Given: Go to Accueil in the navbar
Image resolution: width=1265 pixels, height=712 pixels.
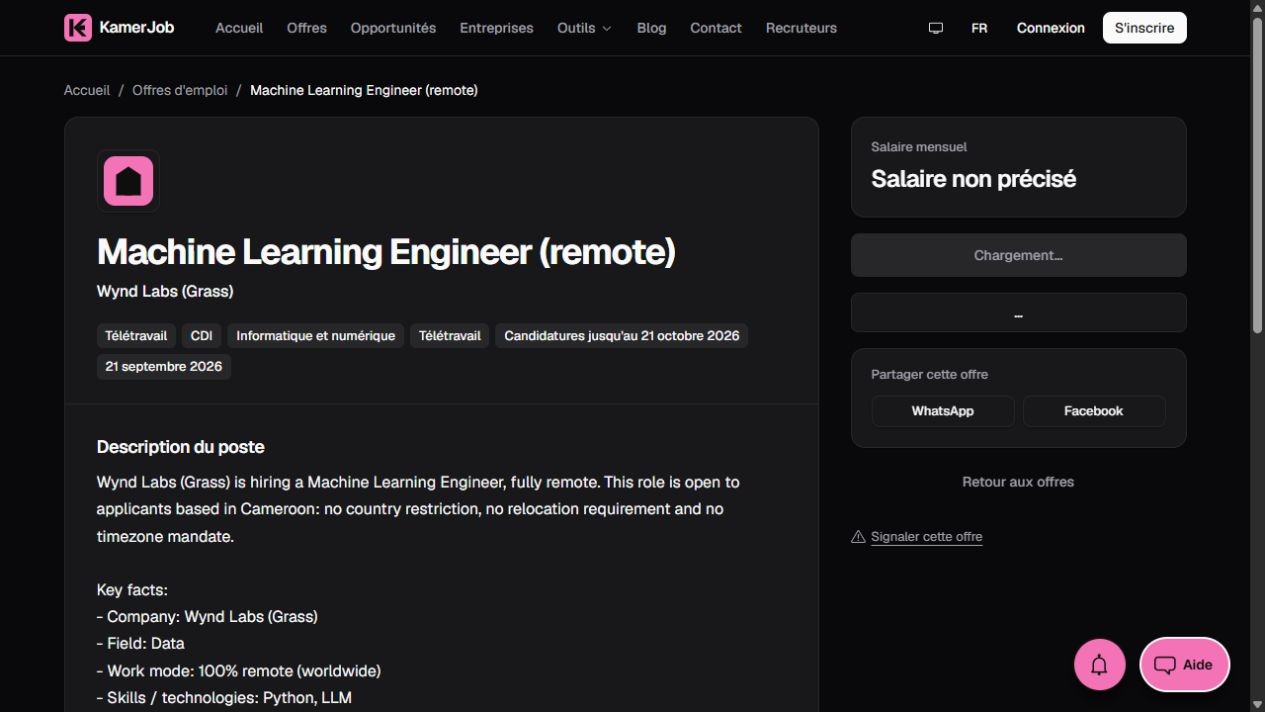Looking at the screenshot, I should point(239,28).
